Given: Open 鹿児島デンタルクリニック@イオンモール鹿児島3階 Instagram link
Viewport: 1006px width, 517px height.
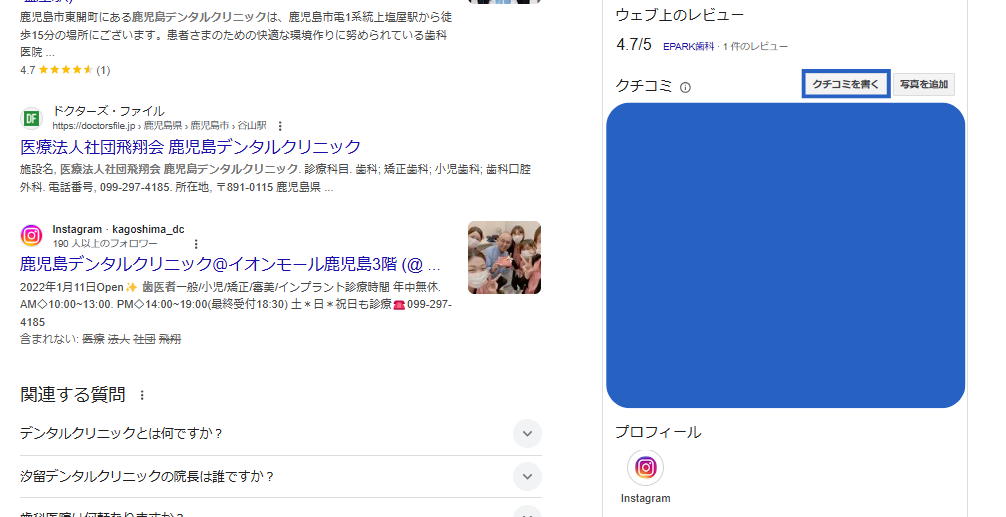Looking at the screenshot, I should click(x=230, y=264).
